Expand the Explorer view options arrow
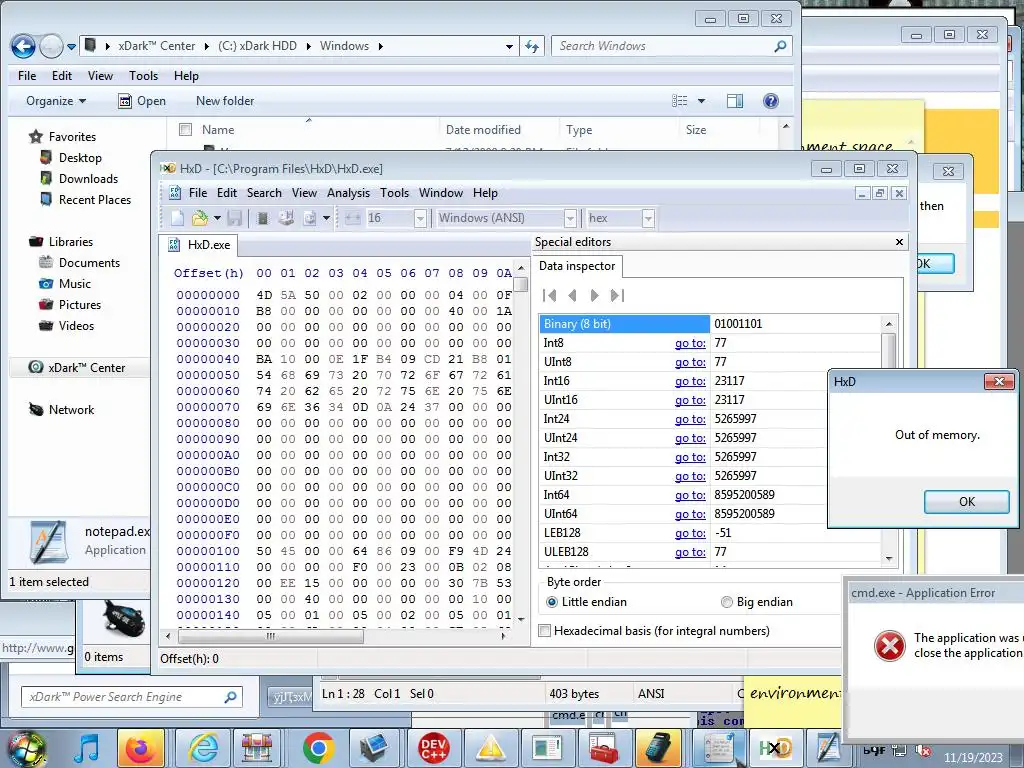The width and height of the screenshot is (1024, 768). point(701,101)
